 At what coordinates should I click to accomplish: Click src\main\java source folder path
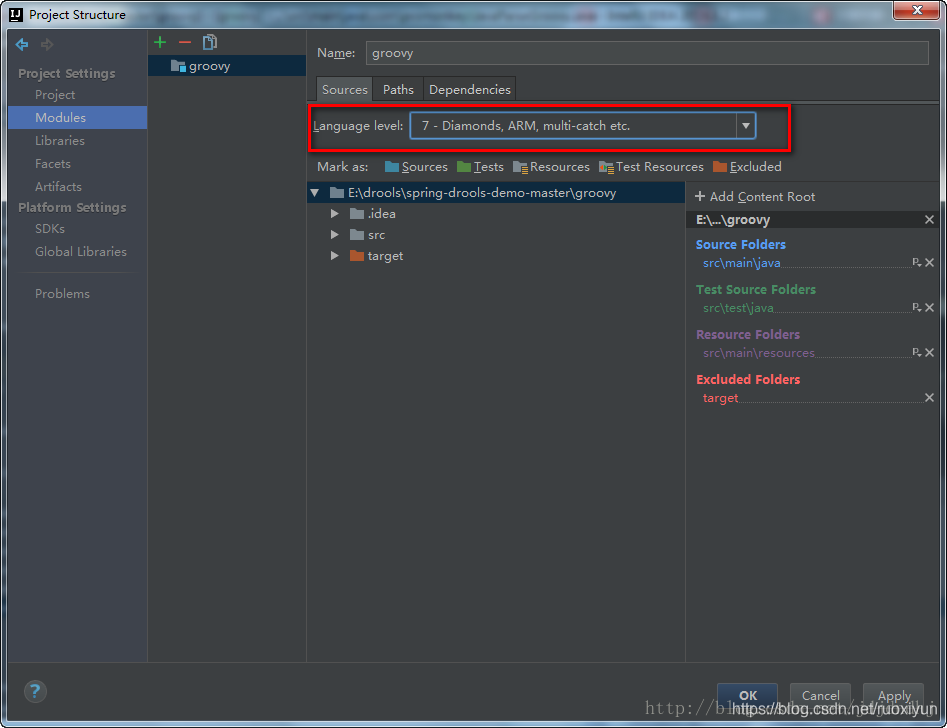pos(742,263)
